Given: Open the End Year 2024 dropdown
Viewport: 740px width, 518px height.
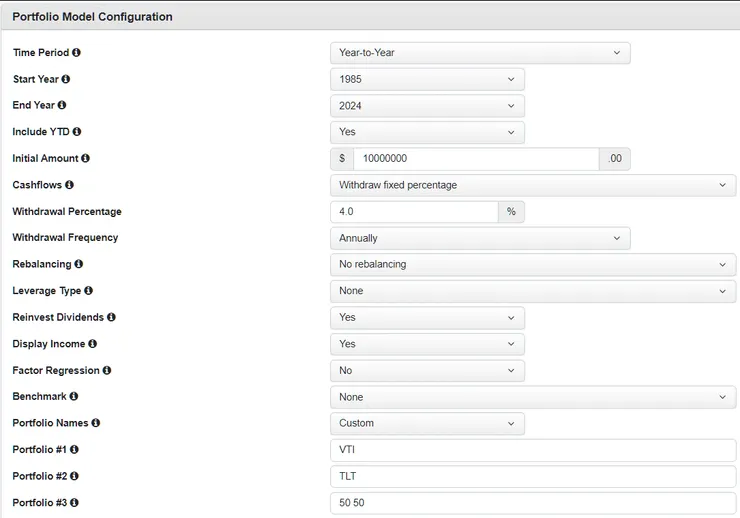Looking at the screenshot, I should [427, 106].
